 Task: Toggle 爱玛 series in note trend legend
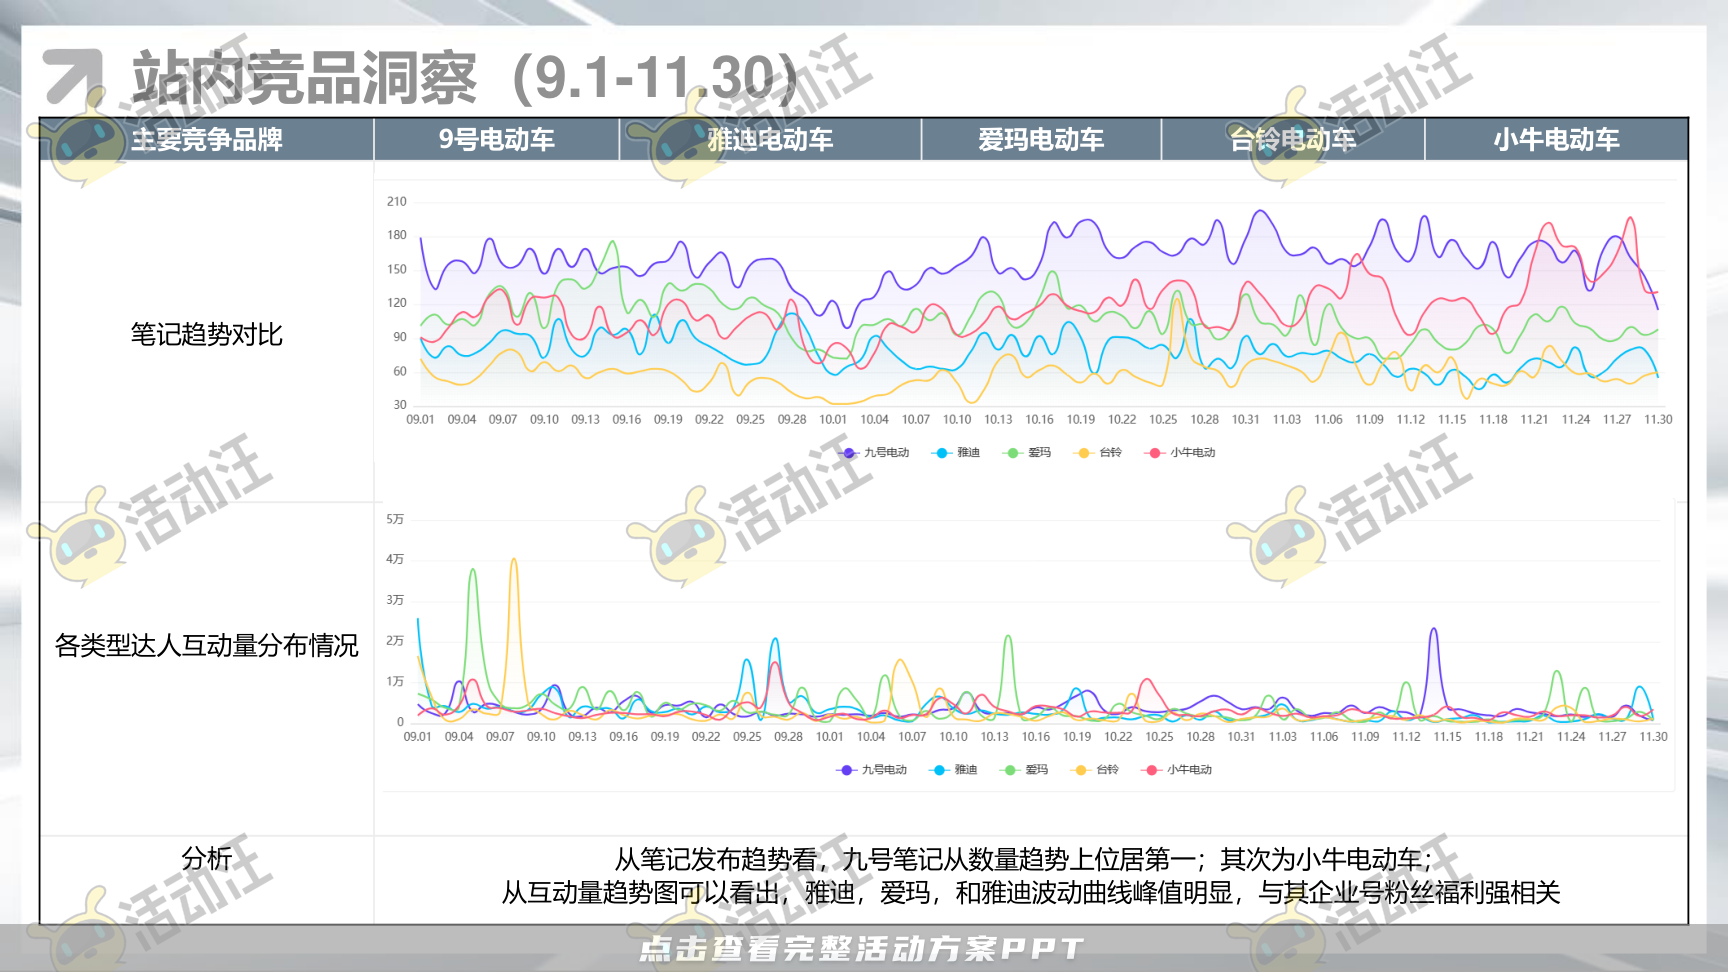pyautogui.click(x=1027, y=453)
